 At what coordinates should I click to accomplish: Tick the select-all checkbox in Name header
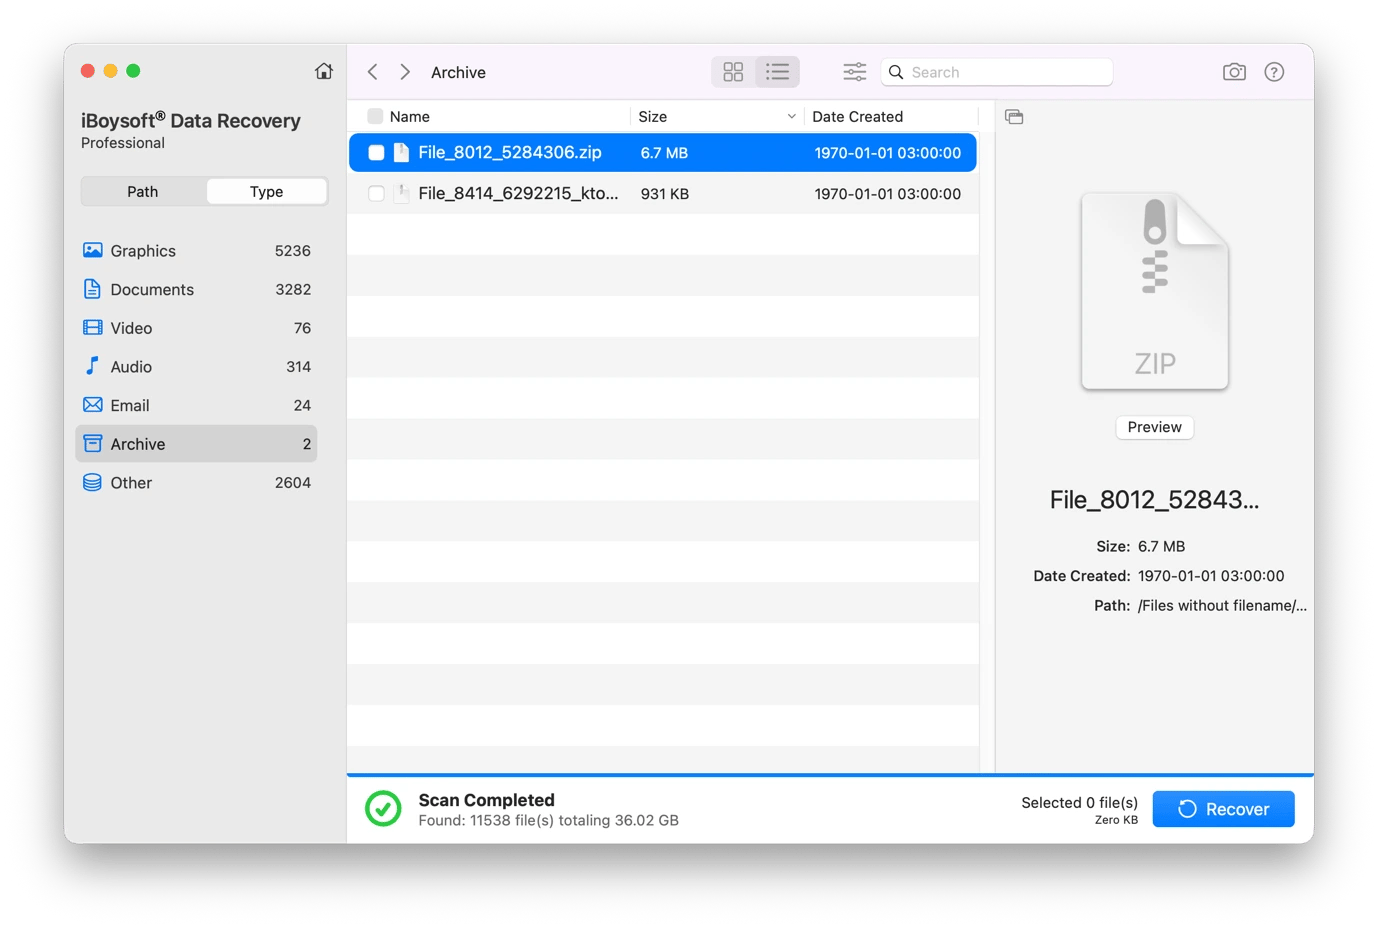click(x=375, y=117)
